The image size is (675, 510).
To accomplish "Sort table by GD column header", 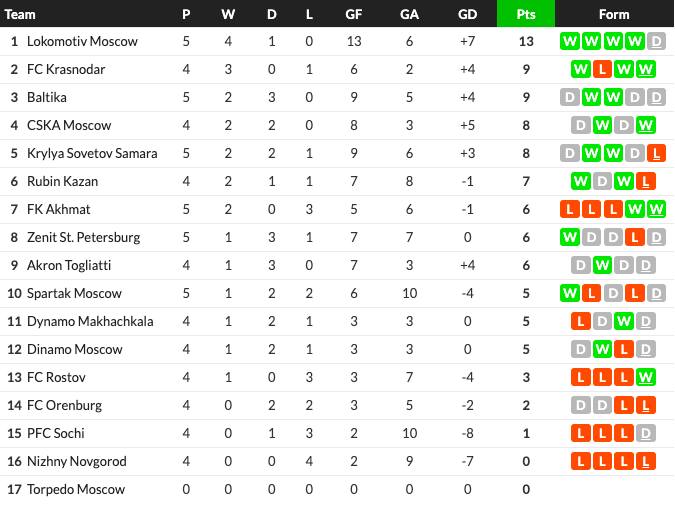I will pos(468,14).
